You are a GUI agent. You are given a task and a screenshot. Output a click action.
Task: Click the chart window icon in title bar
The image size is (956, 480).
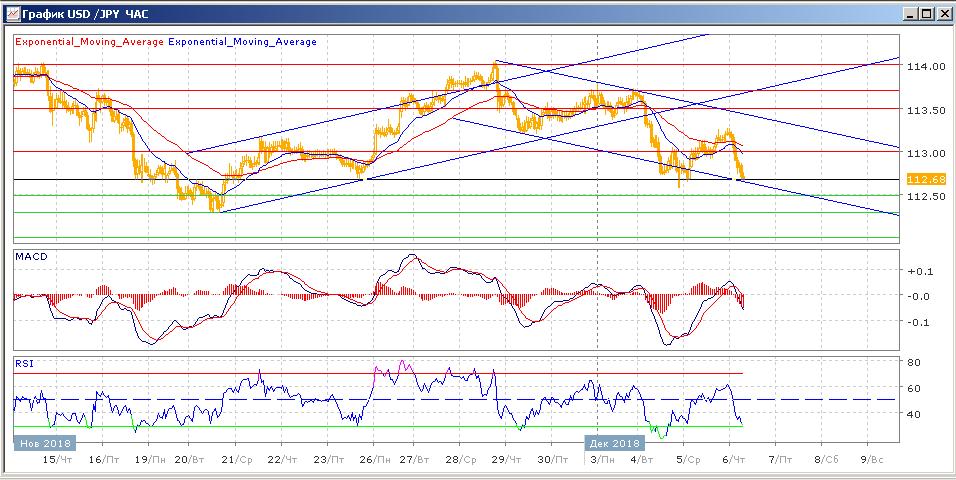tap(11, 13)
